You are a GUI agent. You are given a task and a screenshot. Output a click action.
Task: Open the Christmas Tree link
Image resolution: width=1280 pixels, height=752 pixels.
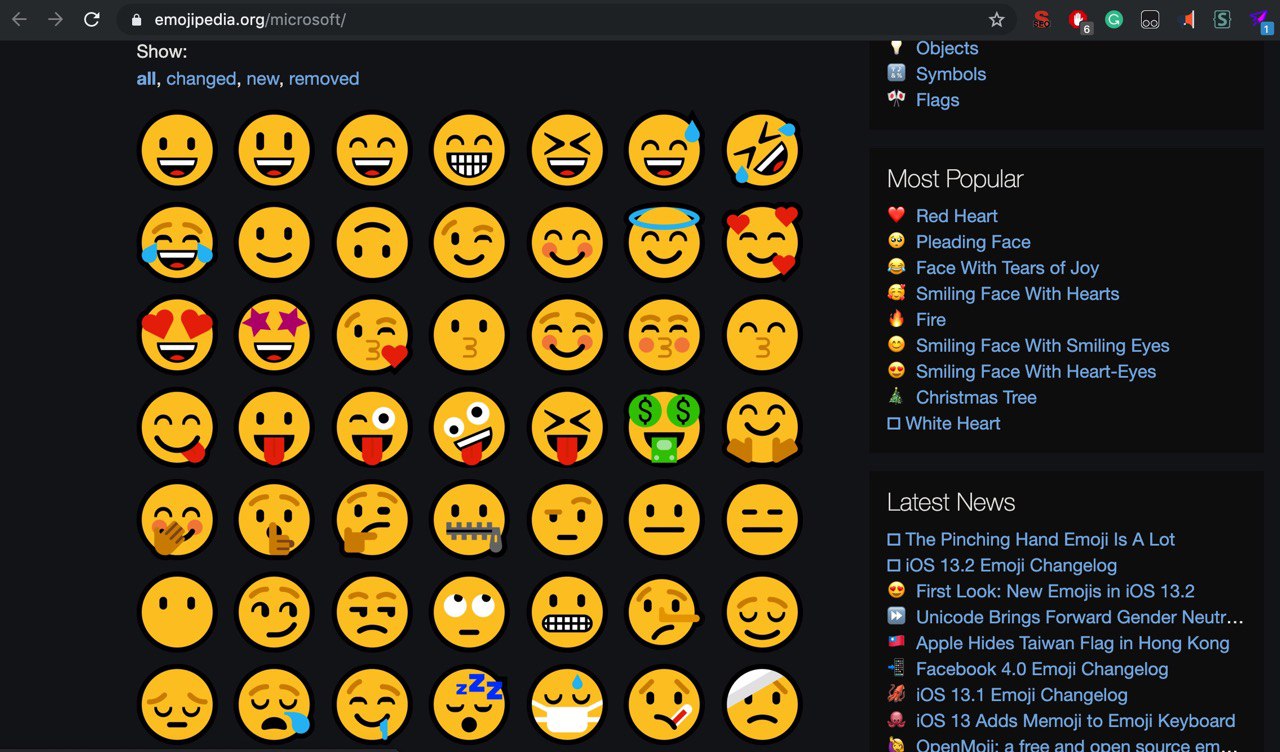(976, 398)
